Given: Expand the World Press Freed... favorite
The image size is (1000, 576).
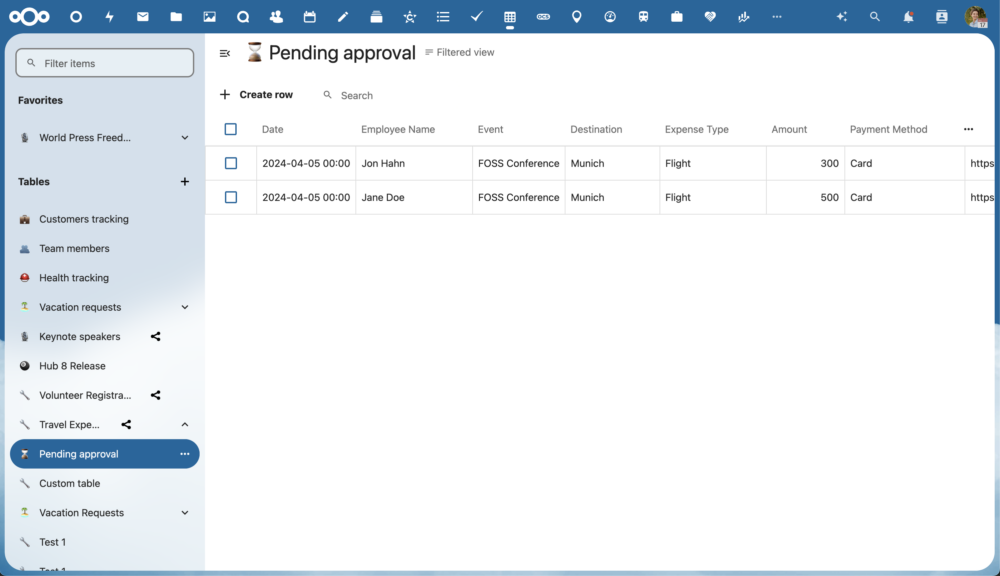Looking at the screenshot, I should point(183,137).
